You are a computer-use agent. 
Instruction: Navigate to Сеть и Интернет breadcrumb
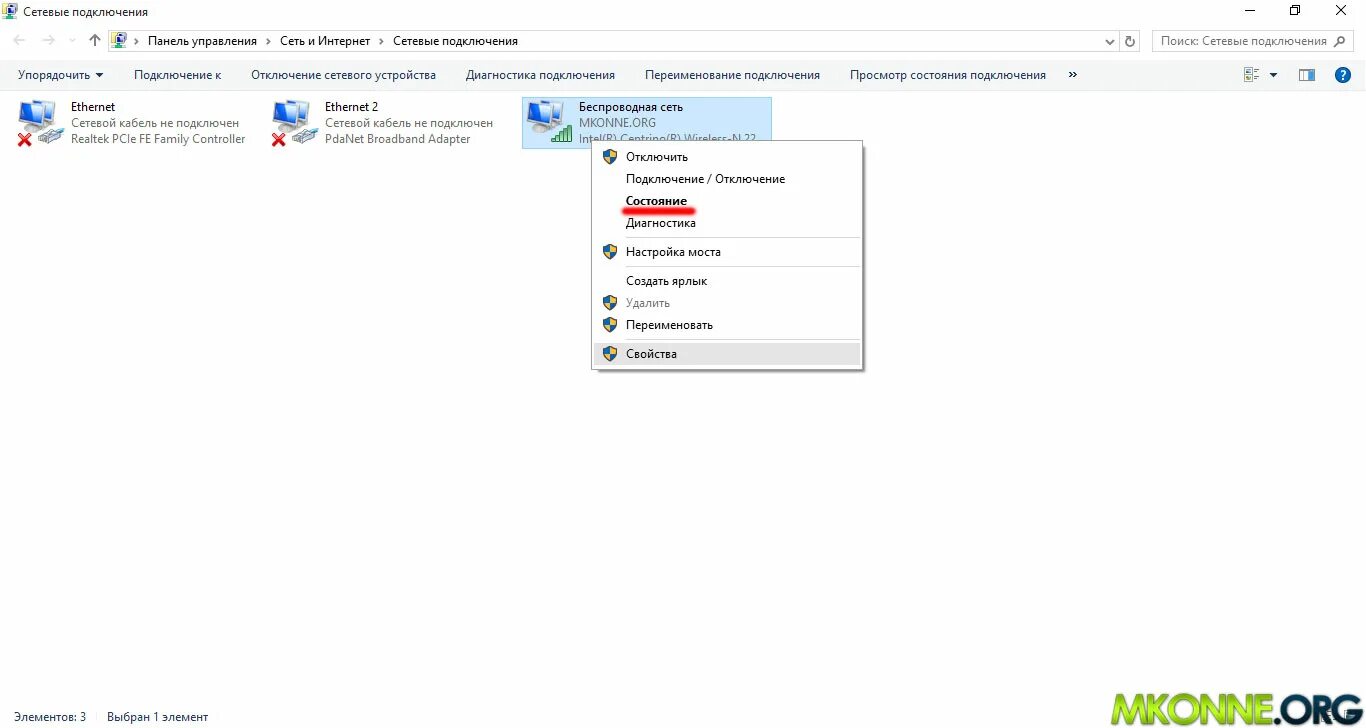tap(325, 41)
